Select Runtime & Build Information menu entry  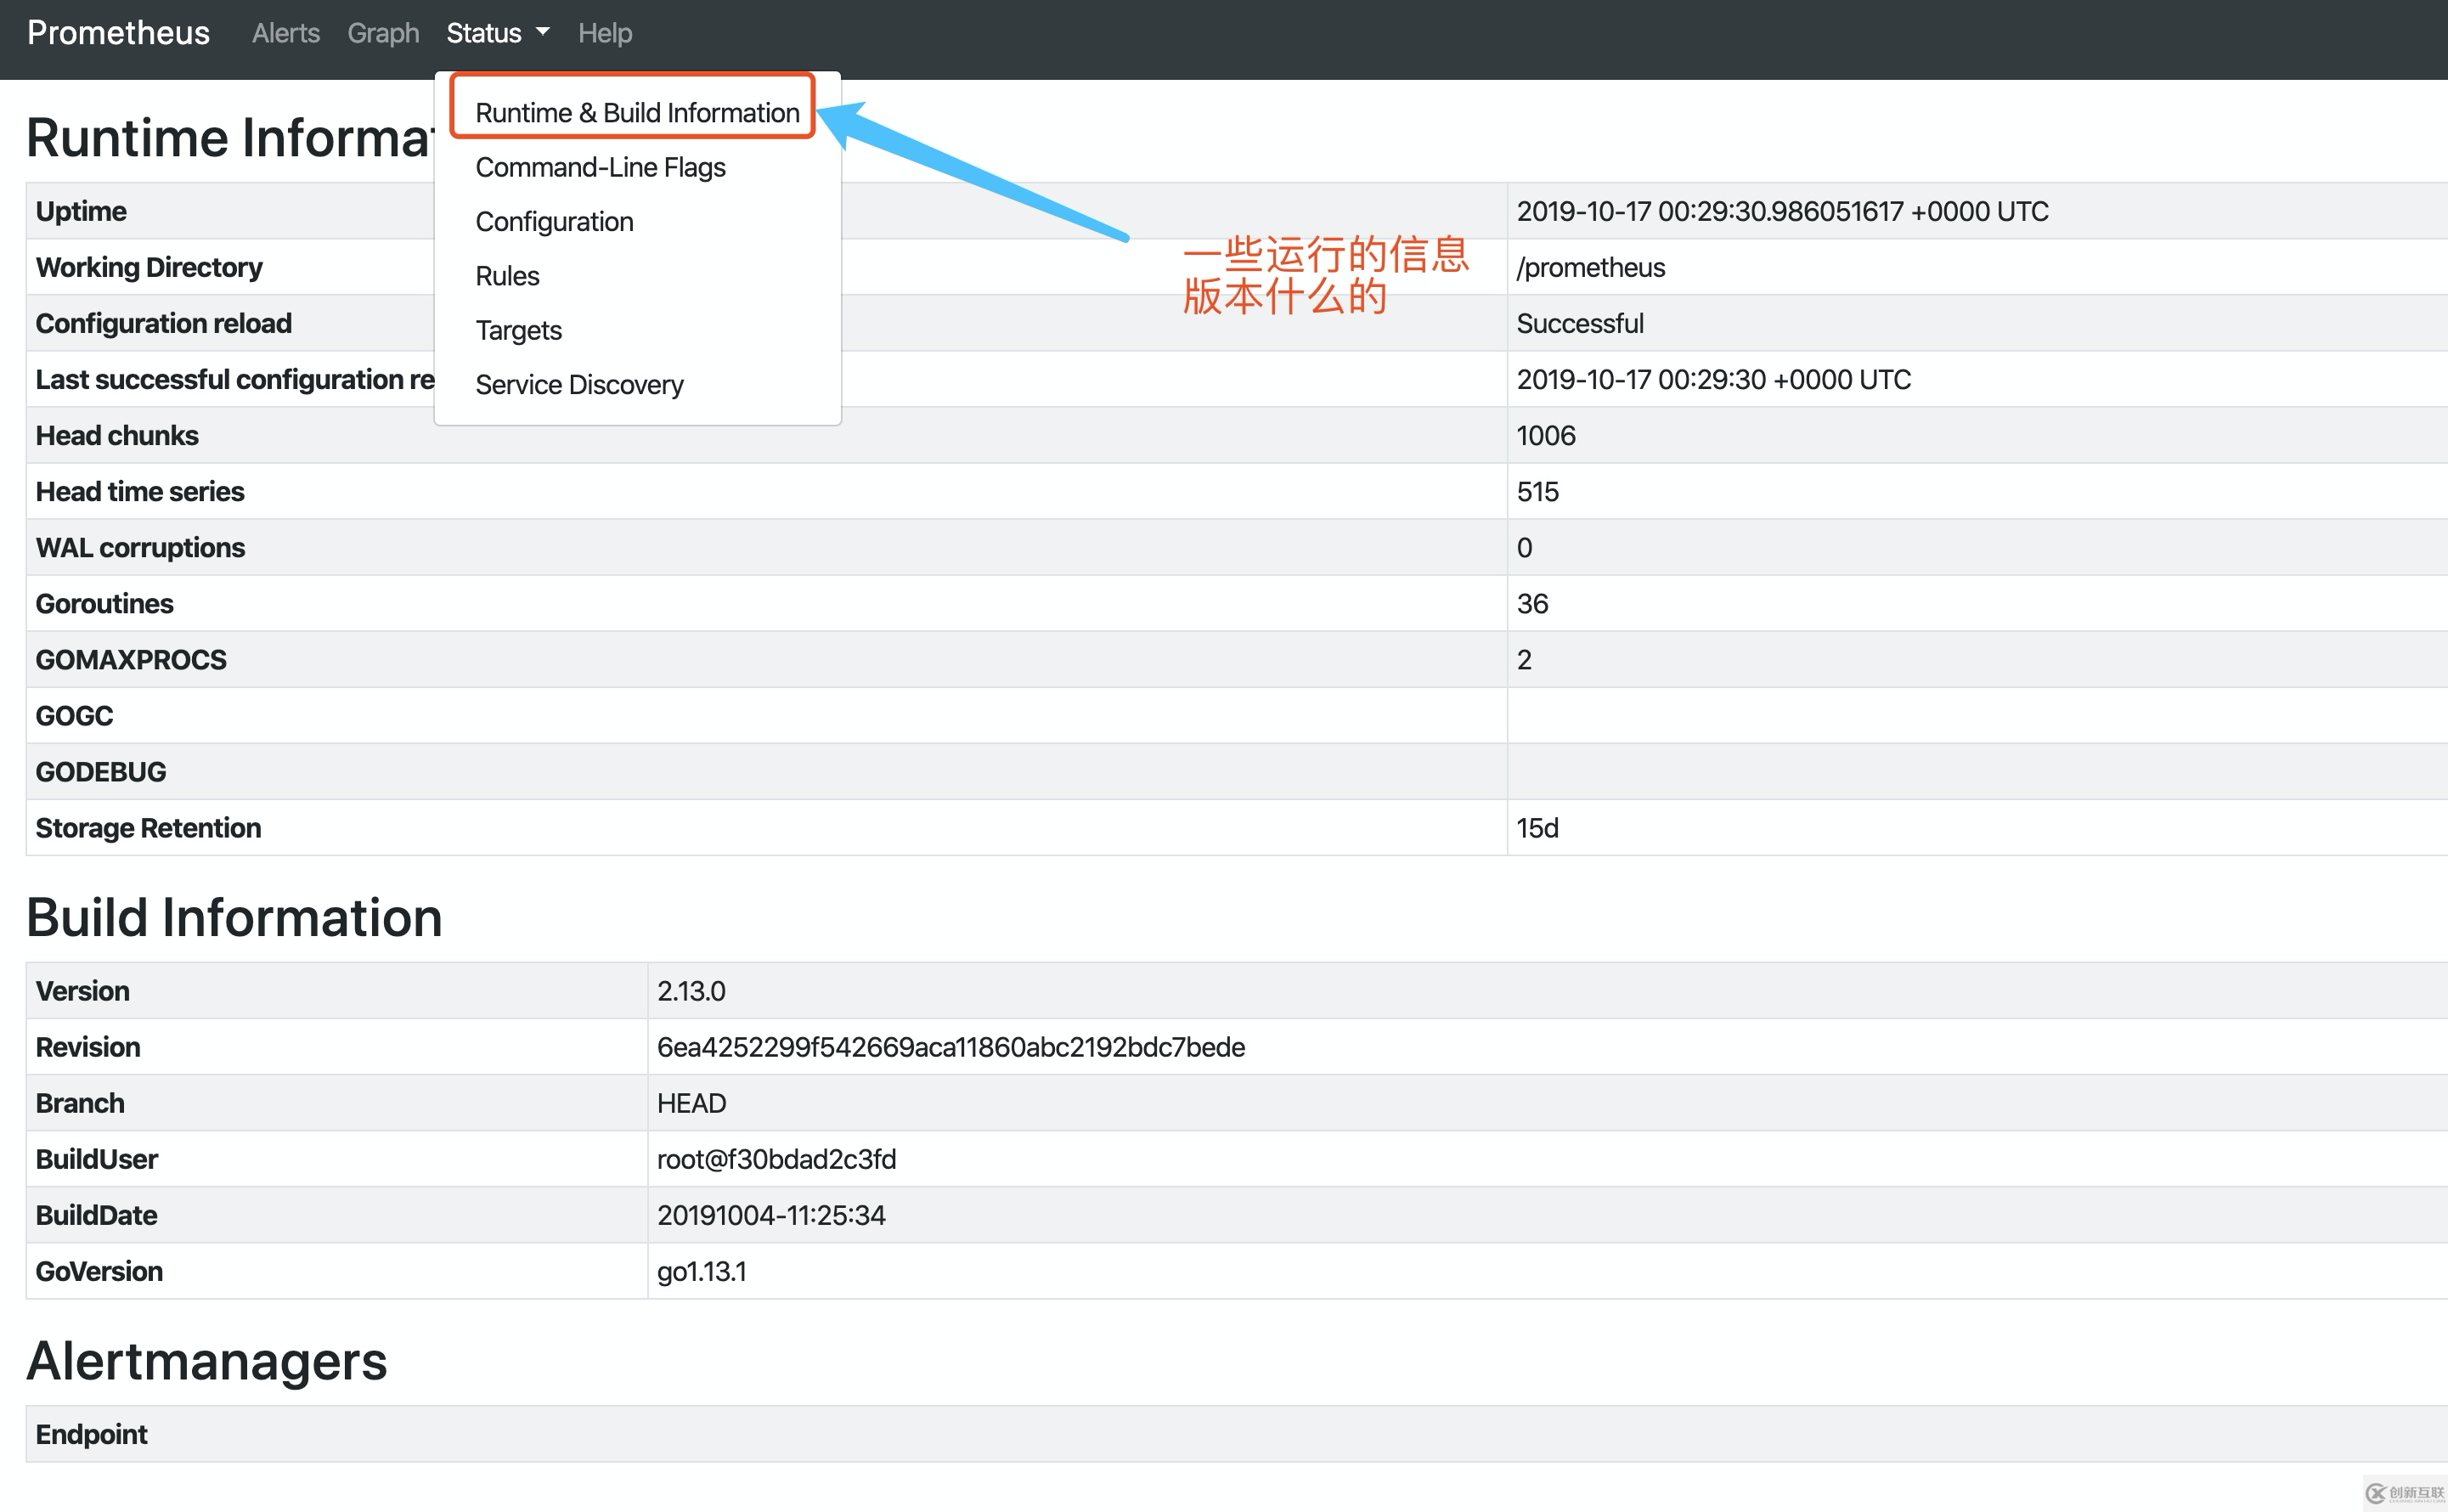(x=637, y=113)
